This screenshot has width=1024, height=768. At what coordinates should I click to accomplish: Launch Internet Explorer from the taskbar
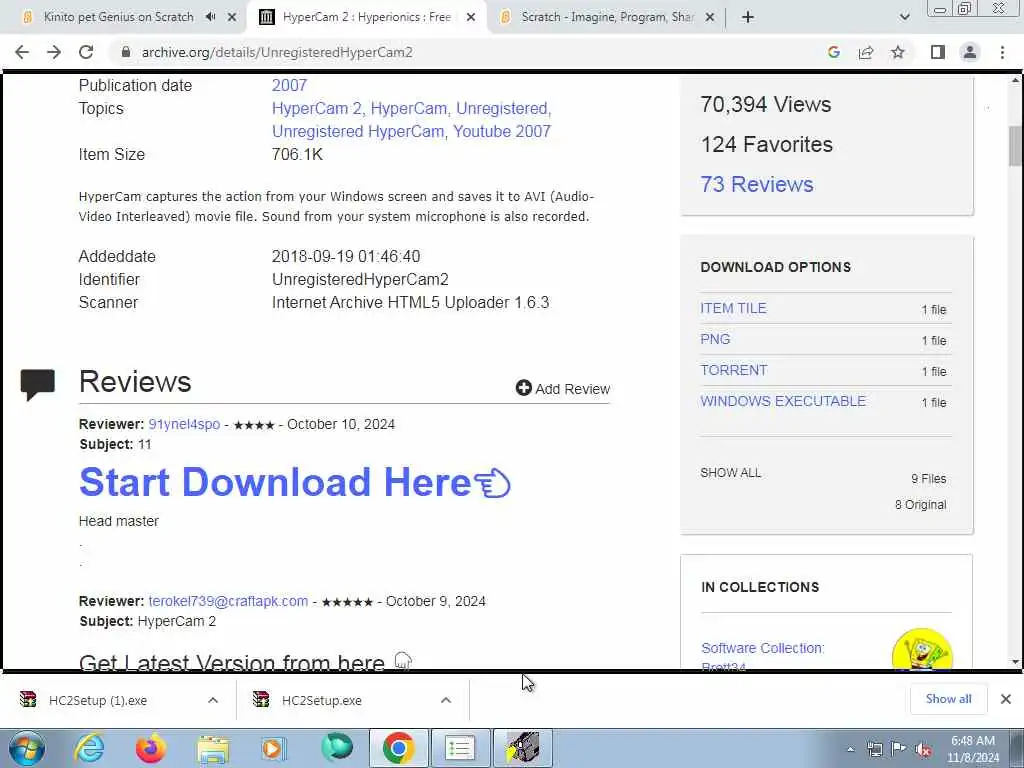[88, 748]
